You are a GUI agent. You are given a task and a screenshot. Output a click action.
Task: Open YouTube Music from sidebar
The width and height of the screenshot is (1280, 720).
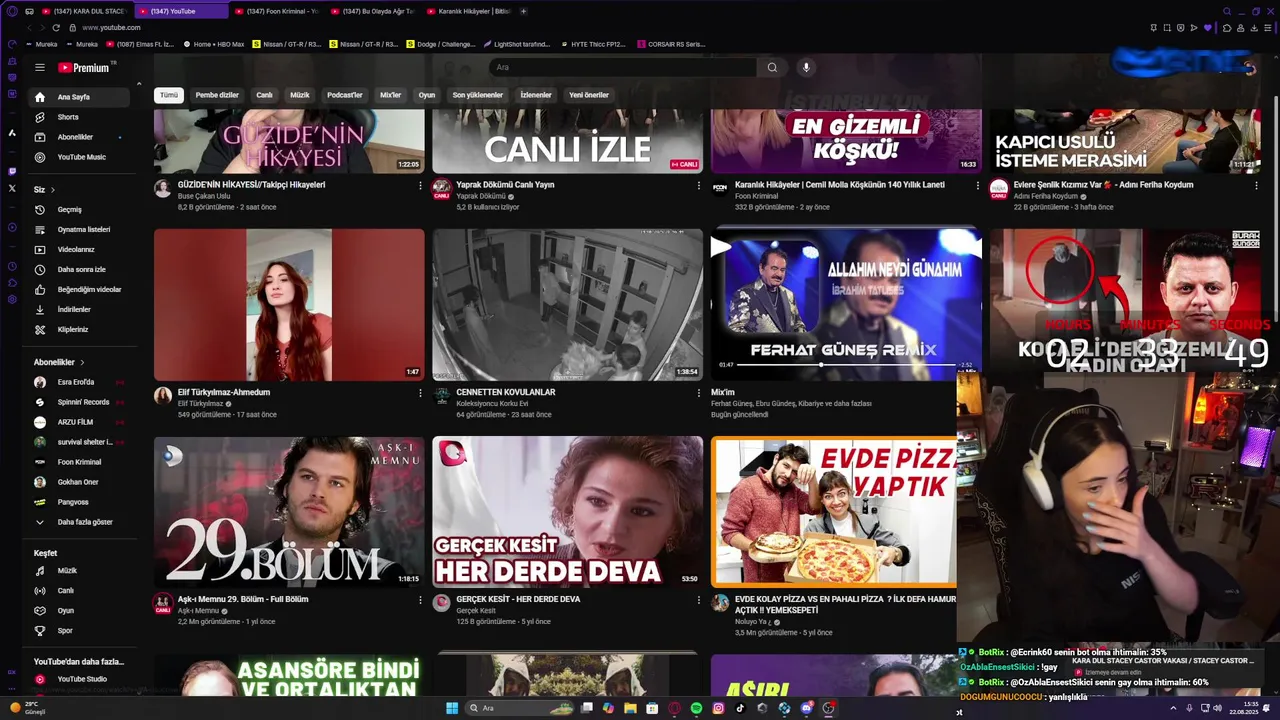(x=80, y=157)
